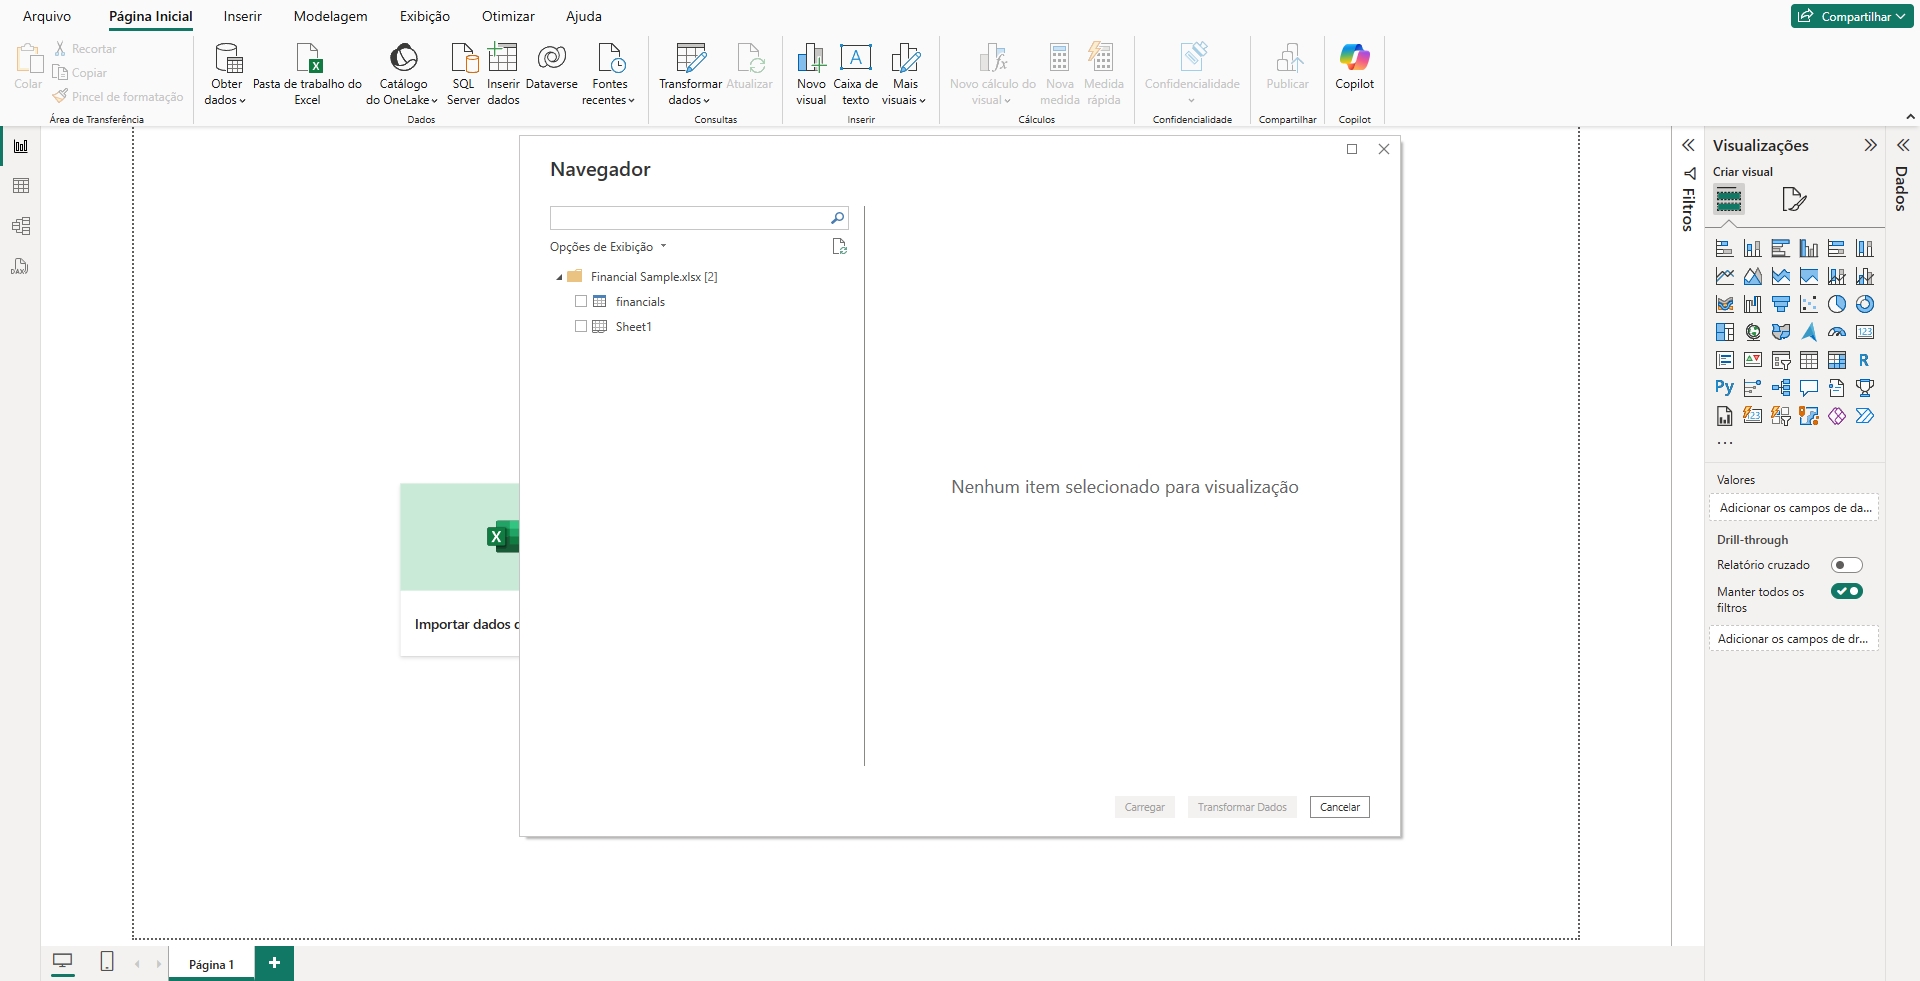
Task: Select treemap visual
Action: tap(1725, 333)
